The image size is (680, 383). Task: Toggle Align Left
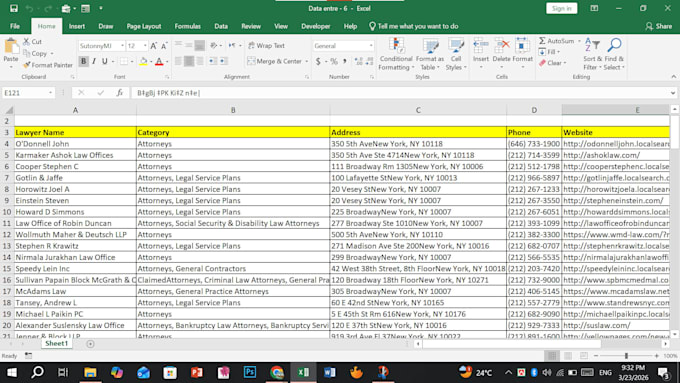[x=178, y=61]
